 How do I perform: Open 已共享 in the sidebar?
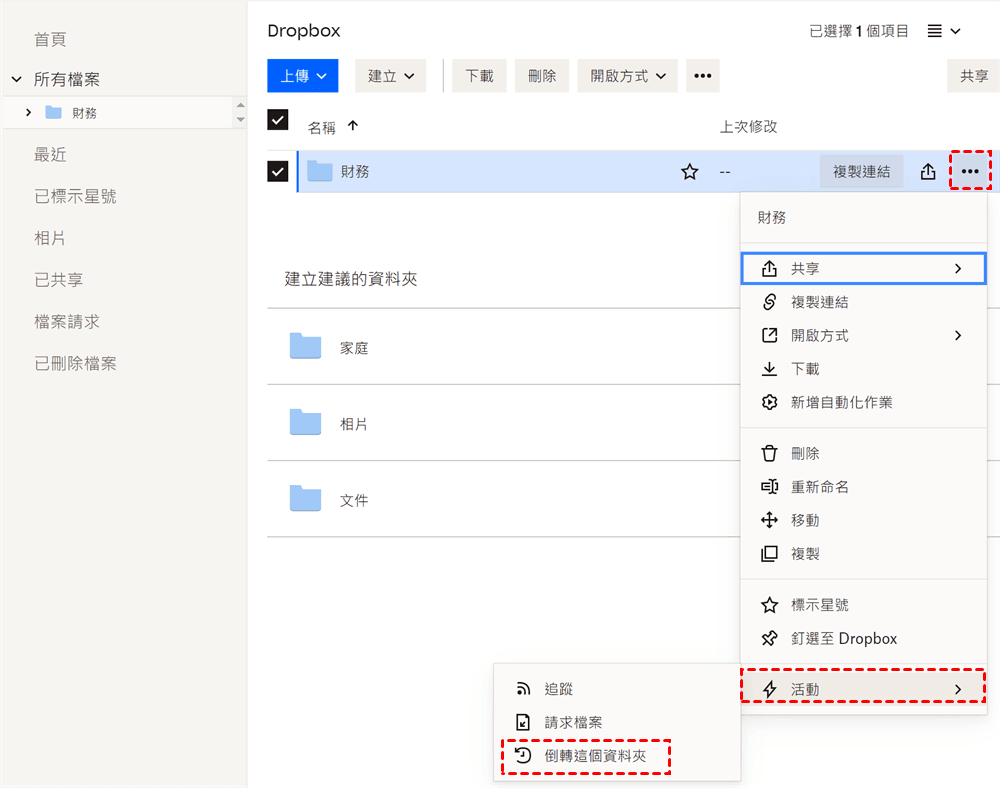(59, 280)
